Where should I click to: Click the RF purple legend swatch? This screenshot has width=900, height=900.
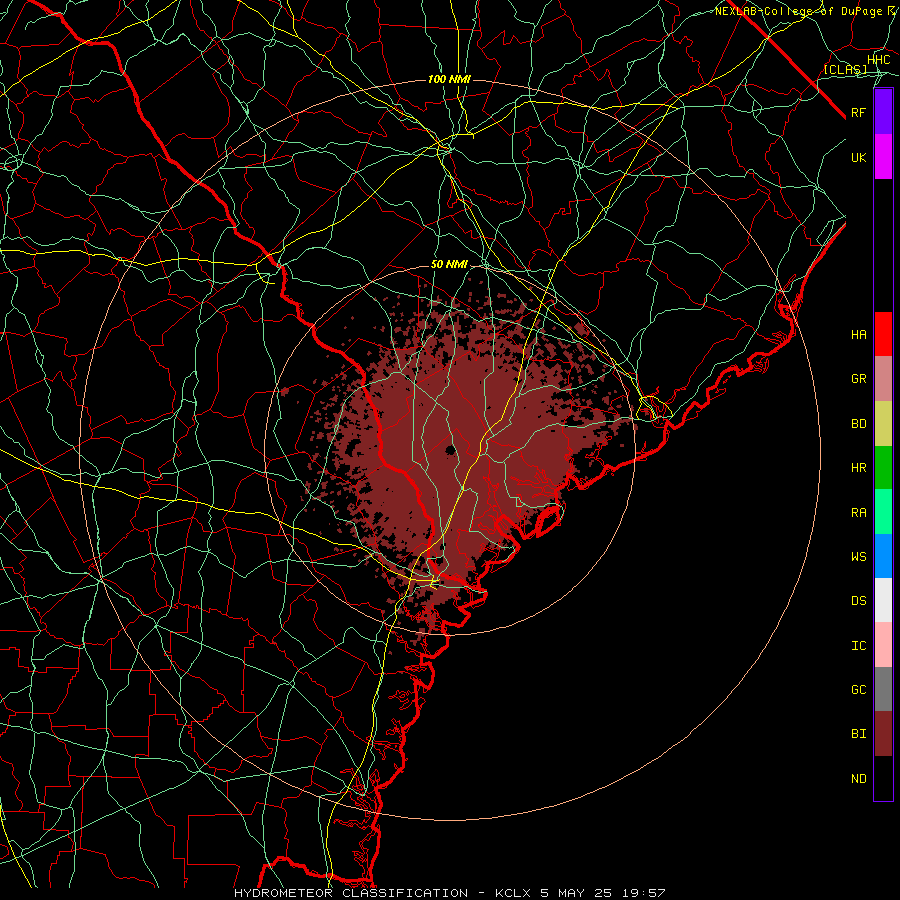(x=883, y=112)
